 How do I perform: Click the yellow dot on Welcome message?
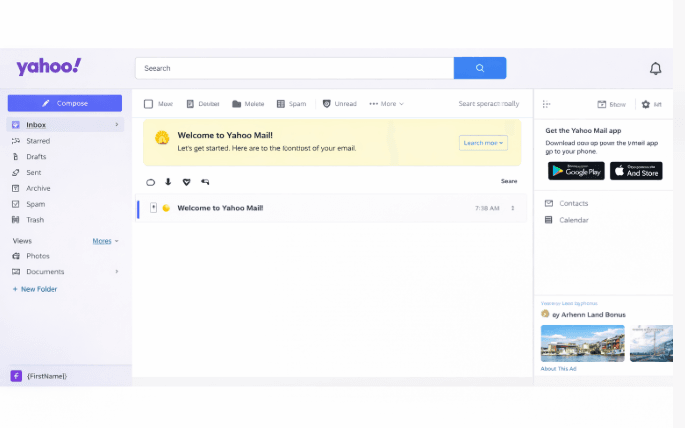coord(166,208)
